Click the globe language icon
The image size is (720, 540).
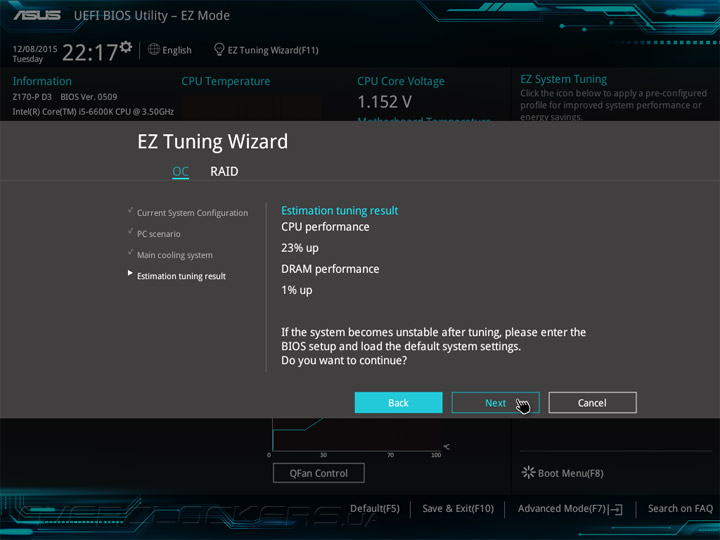pos(154,49)
